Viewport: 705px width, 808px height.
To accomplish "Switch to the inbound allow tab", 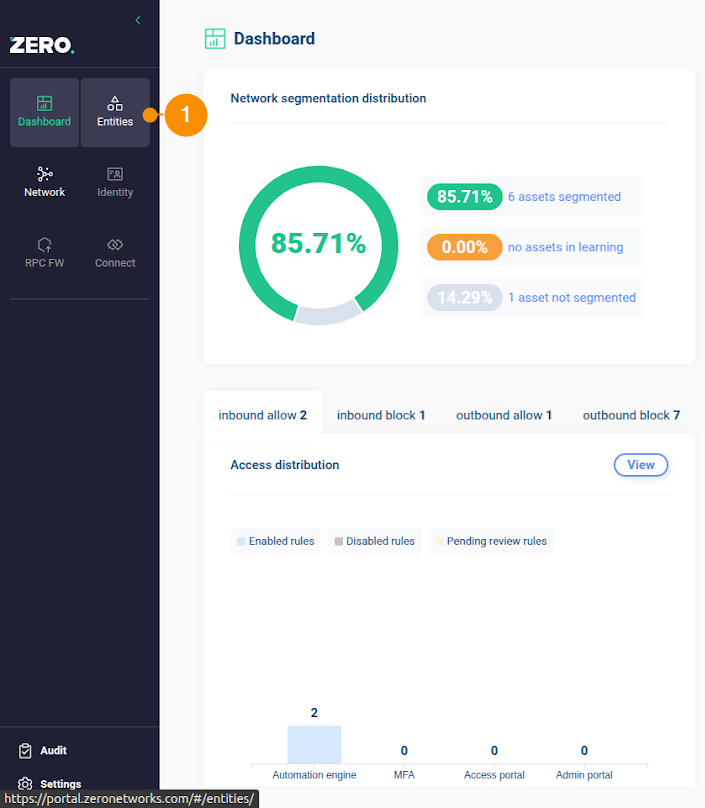I will pyautogui.click(x=262, y=415).
